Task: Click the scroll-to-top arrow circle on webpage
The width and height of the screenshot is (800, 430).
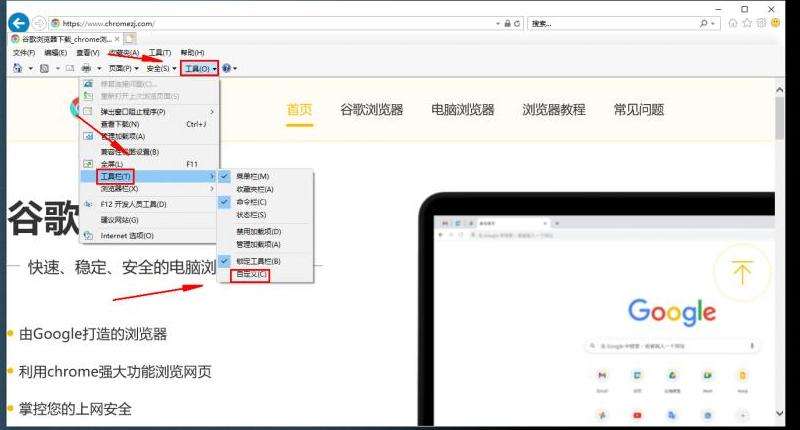Action: (x=742, y=272)
